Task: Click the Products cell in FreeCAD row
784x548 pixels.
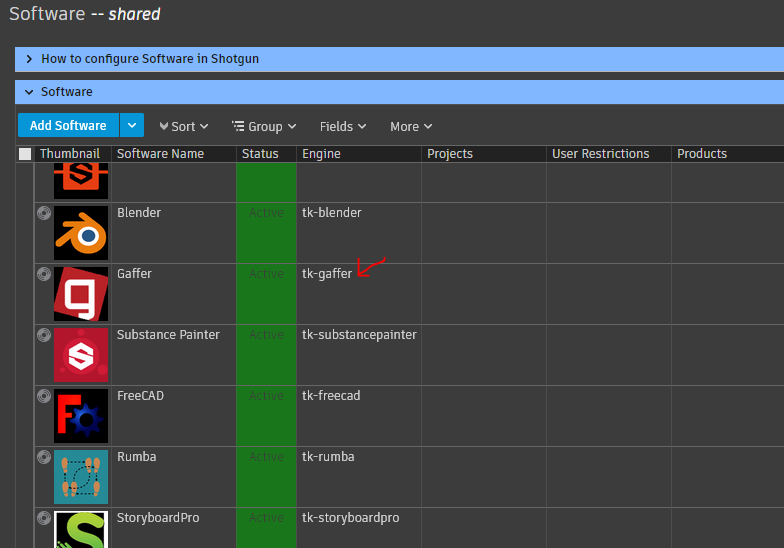Action: (728, 416)
